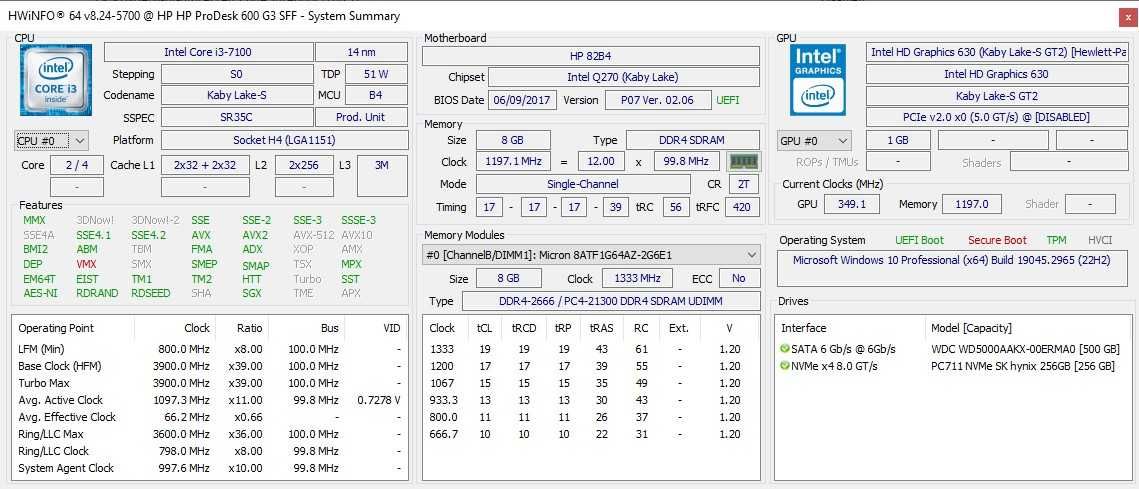Viewport: 1139px width, 489px height.
Task: Click the 666.7 clock row in timings table
Action: pyautogui.click(x=591, y=434)
